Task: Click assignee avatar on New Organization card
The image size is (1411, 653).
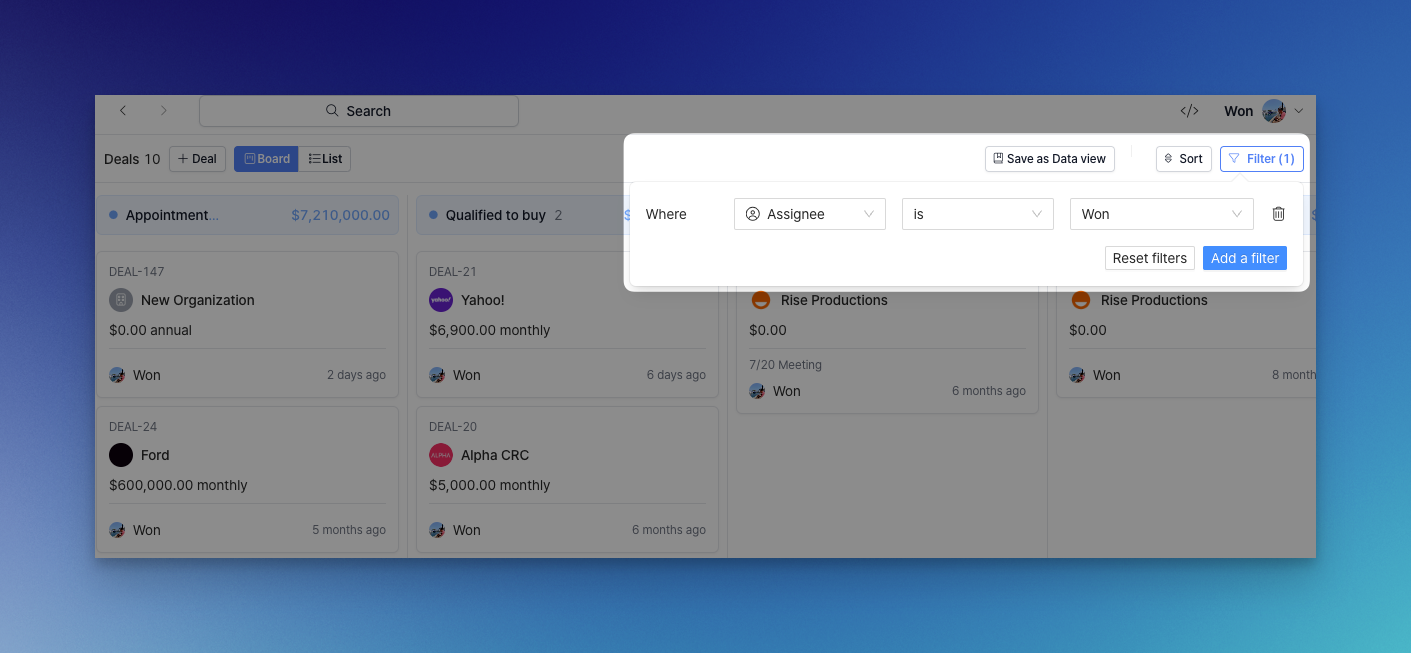Action: pos(117,375)
